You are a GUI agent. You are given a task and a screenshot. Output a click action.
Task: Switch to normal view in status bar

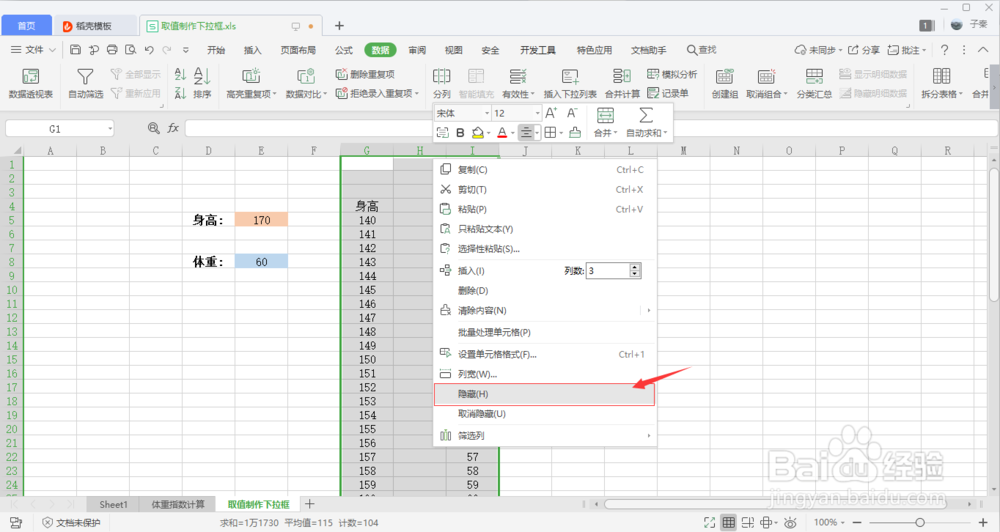[728, 522]
